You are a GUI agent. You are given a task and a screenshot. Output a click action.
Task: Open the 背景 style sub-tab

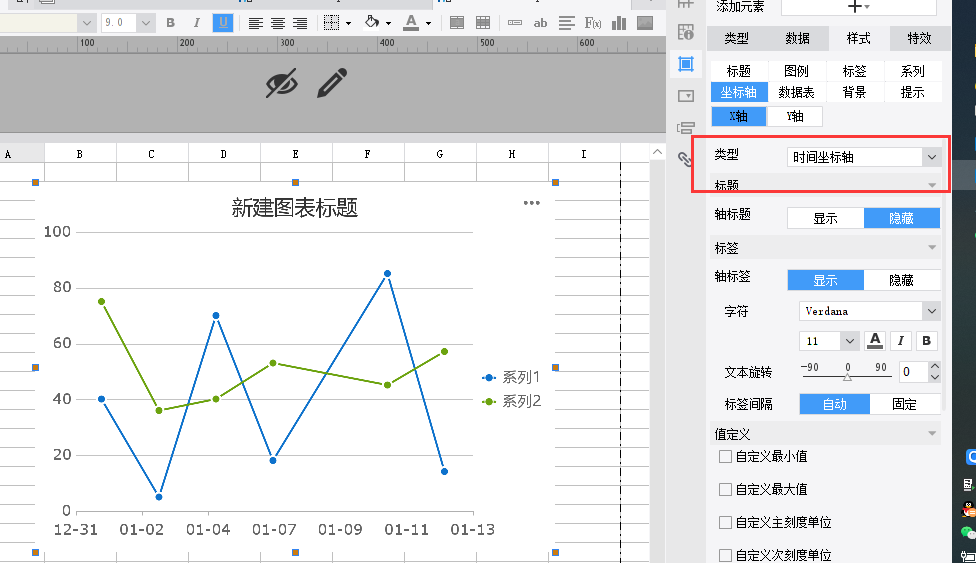tap(855, 92)
